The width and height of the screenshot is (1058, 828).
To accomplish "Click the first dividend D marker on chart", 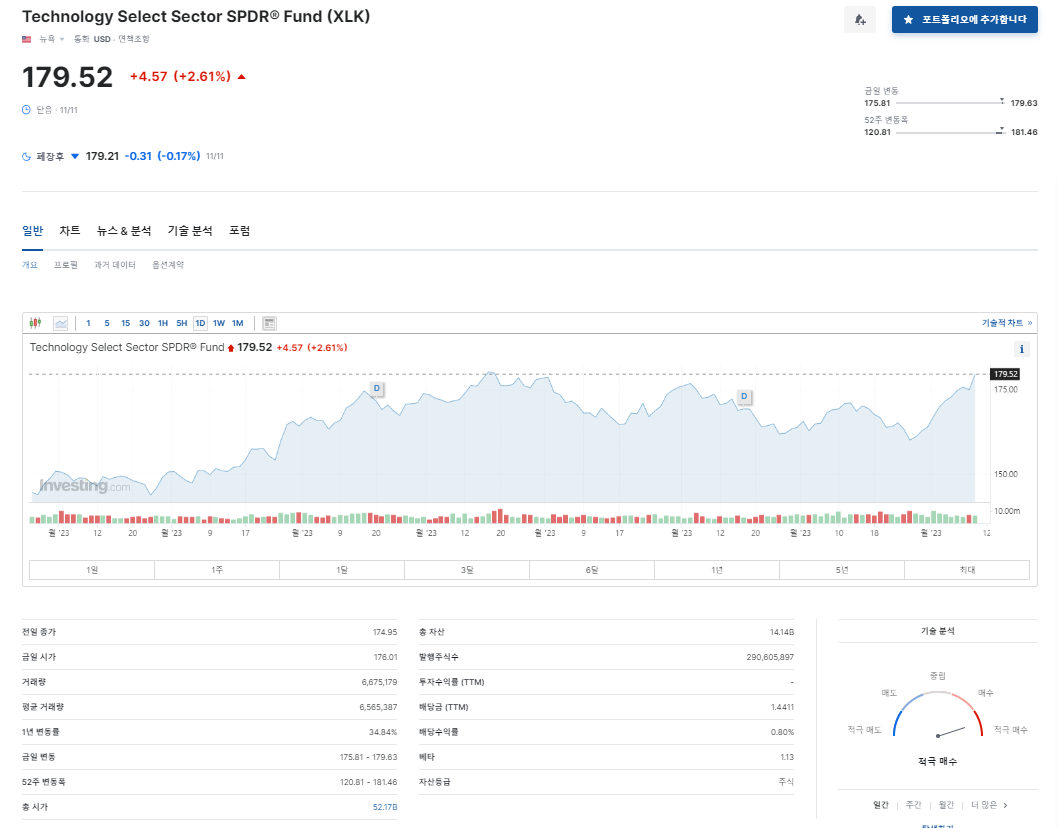I will [377, 389].
